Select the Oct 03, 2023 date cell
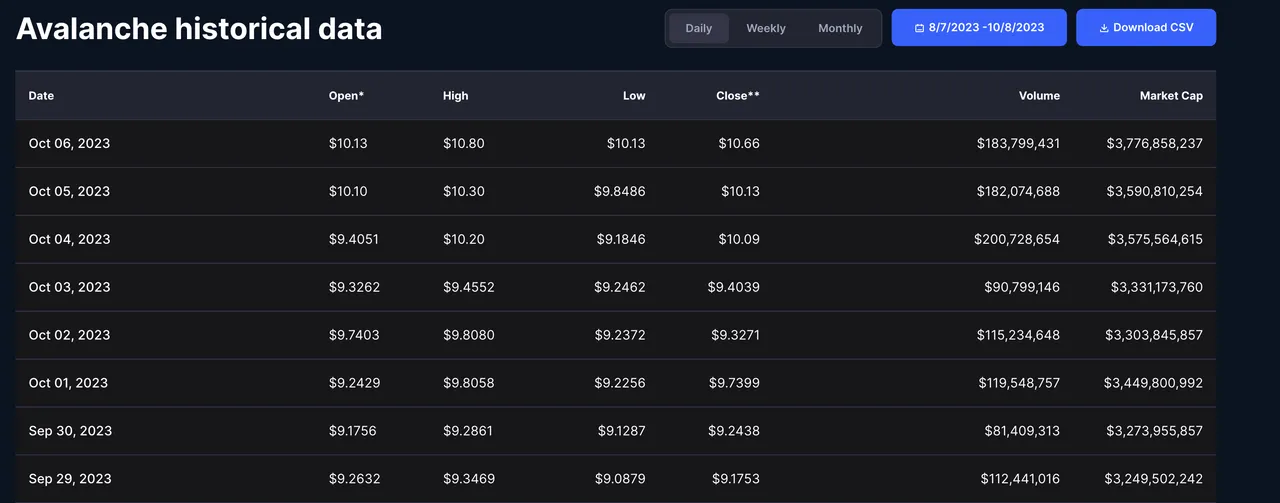Screen dimensions: 1280x503 click(x=69, y=288)
